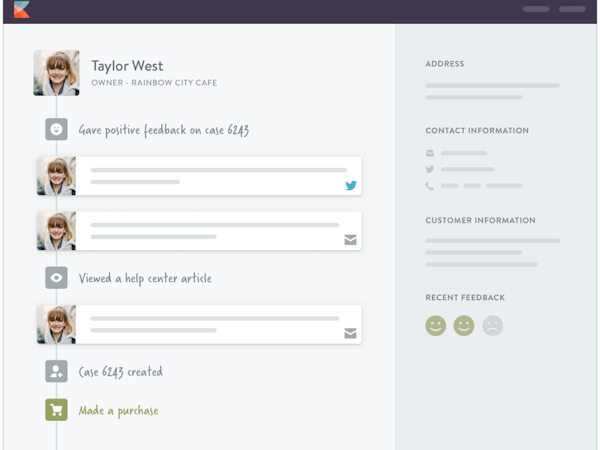The width and height of the screenshot is (600, 450).
Task: Click the Twitter bird icon on message card
Action: pos(351,186)
